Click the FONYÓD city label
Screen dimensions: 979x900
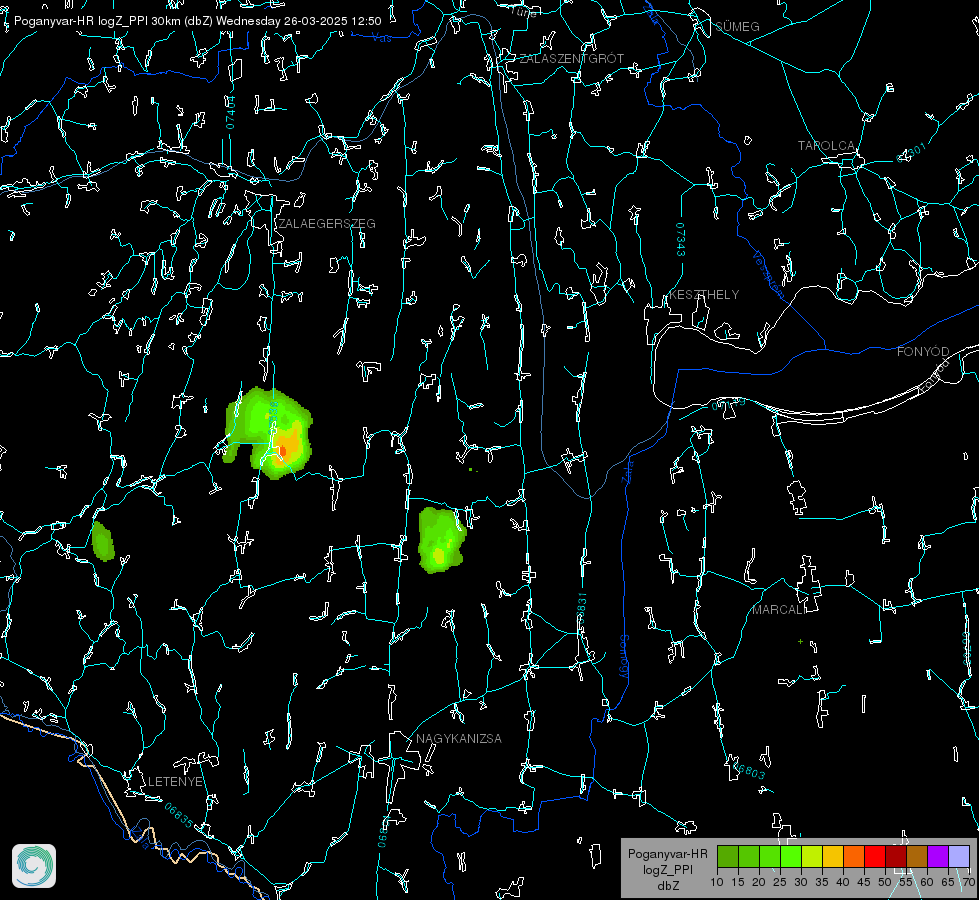pyautogui.click(x=923, y=352)
